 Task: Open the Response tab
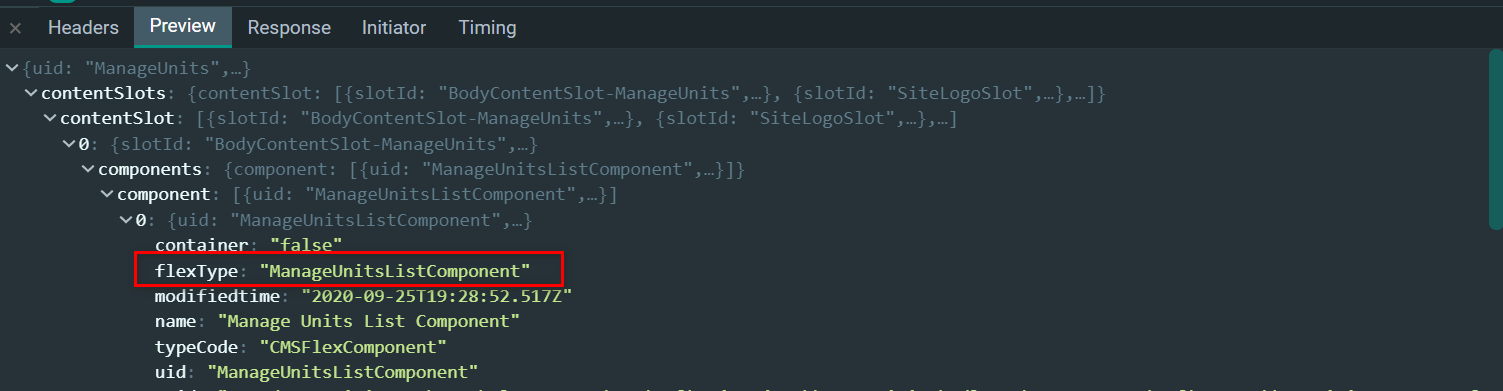tap(289, 28)
